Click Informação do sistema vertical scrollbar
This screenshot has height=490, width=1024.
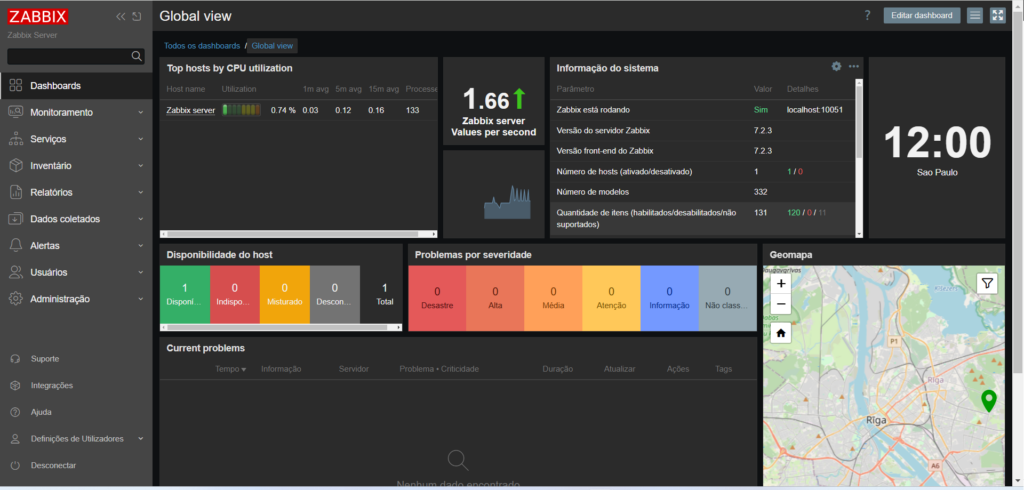859,121
